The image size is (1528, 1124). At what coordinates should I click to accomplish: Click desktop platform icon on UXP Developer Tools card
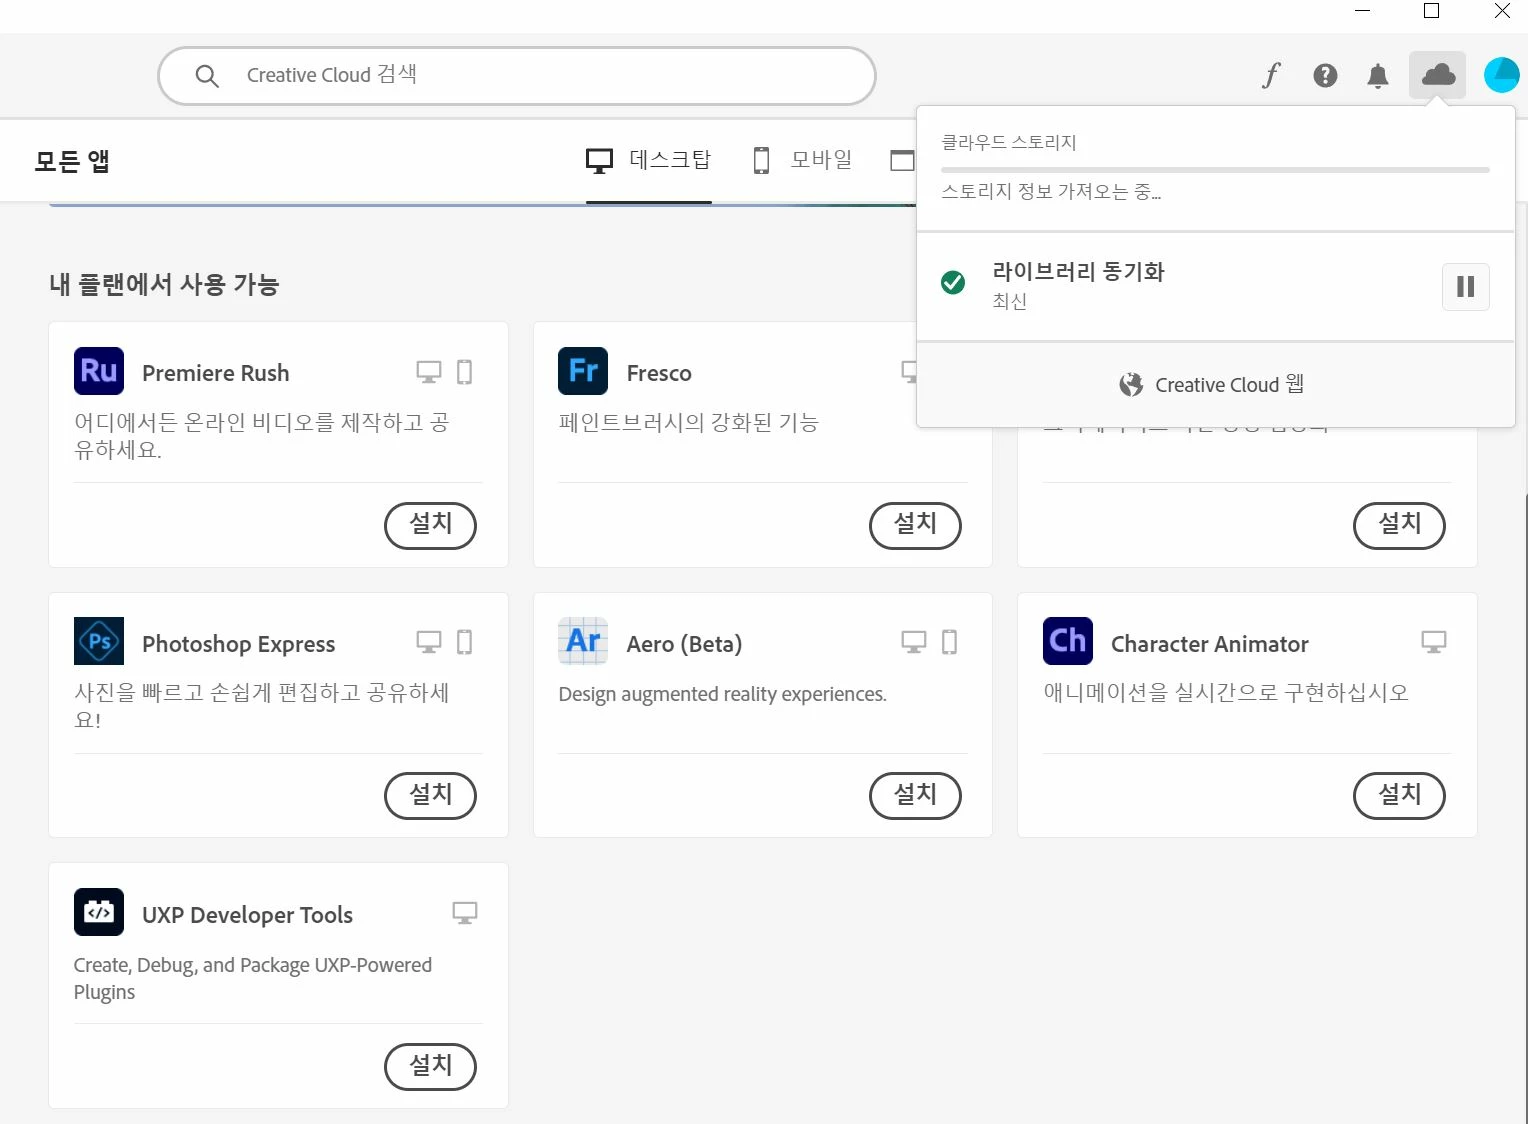click(465, 913)
